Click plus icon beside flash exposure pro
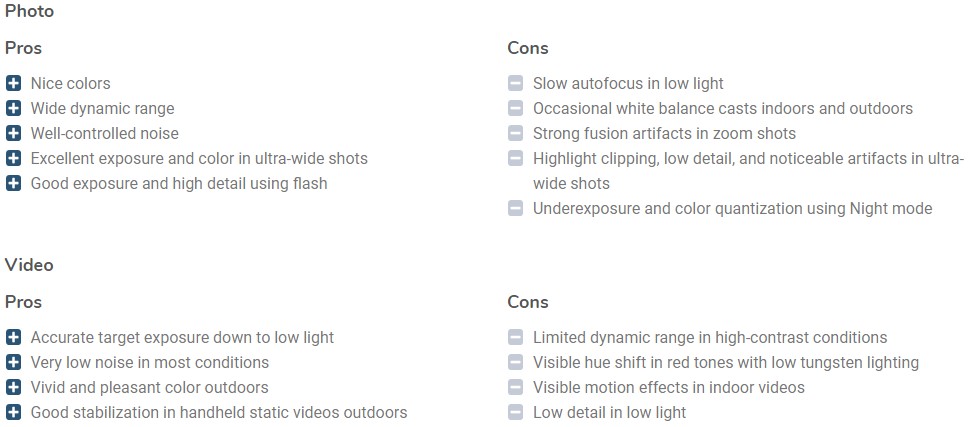Screen dimensions: 970x427 pyautogui.click(x=13, y=183)
